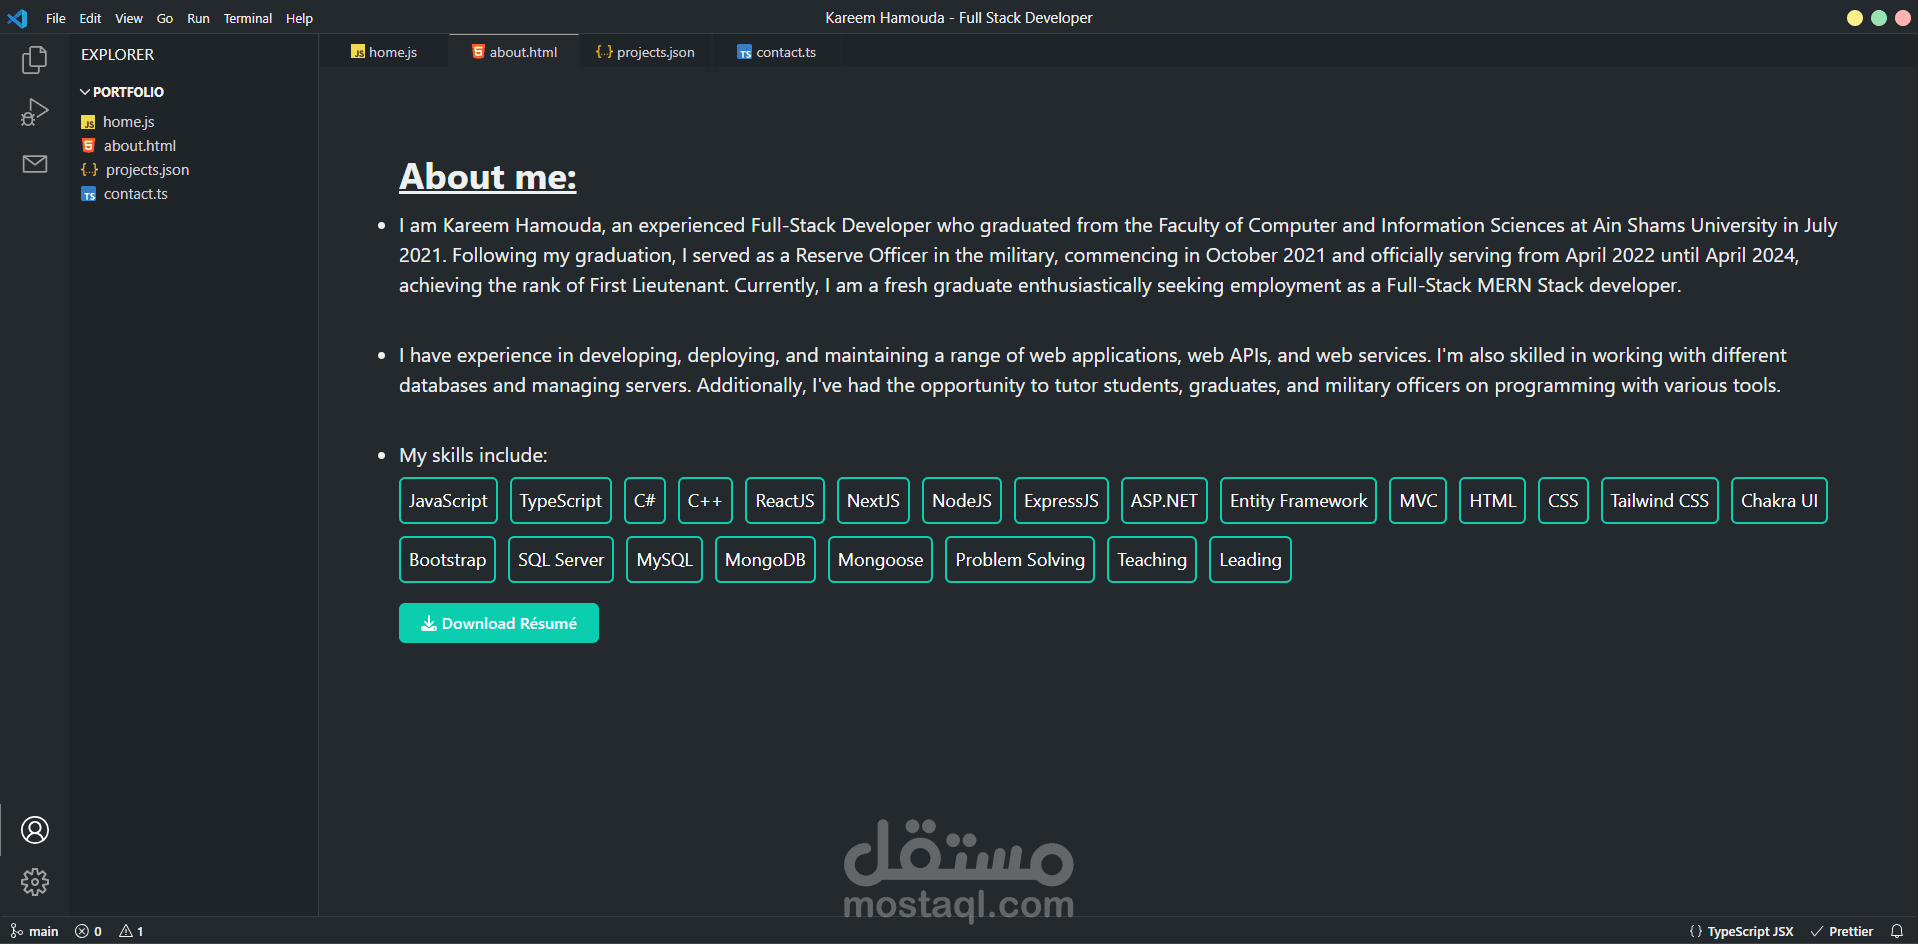Open the Explorer files icon in activity bar
The width and height of the screenshot is (1918, 944).
pos(35,60)
